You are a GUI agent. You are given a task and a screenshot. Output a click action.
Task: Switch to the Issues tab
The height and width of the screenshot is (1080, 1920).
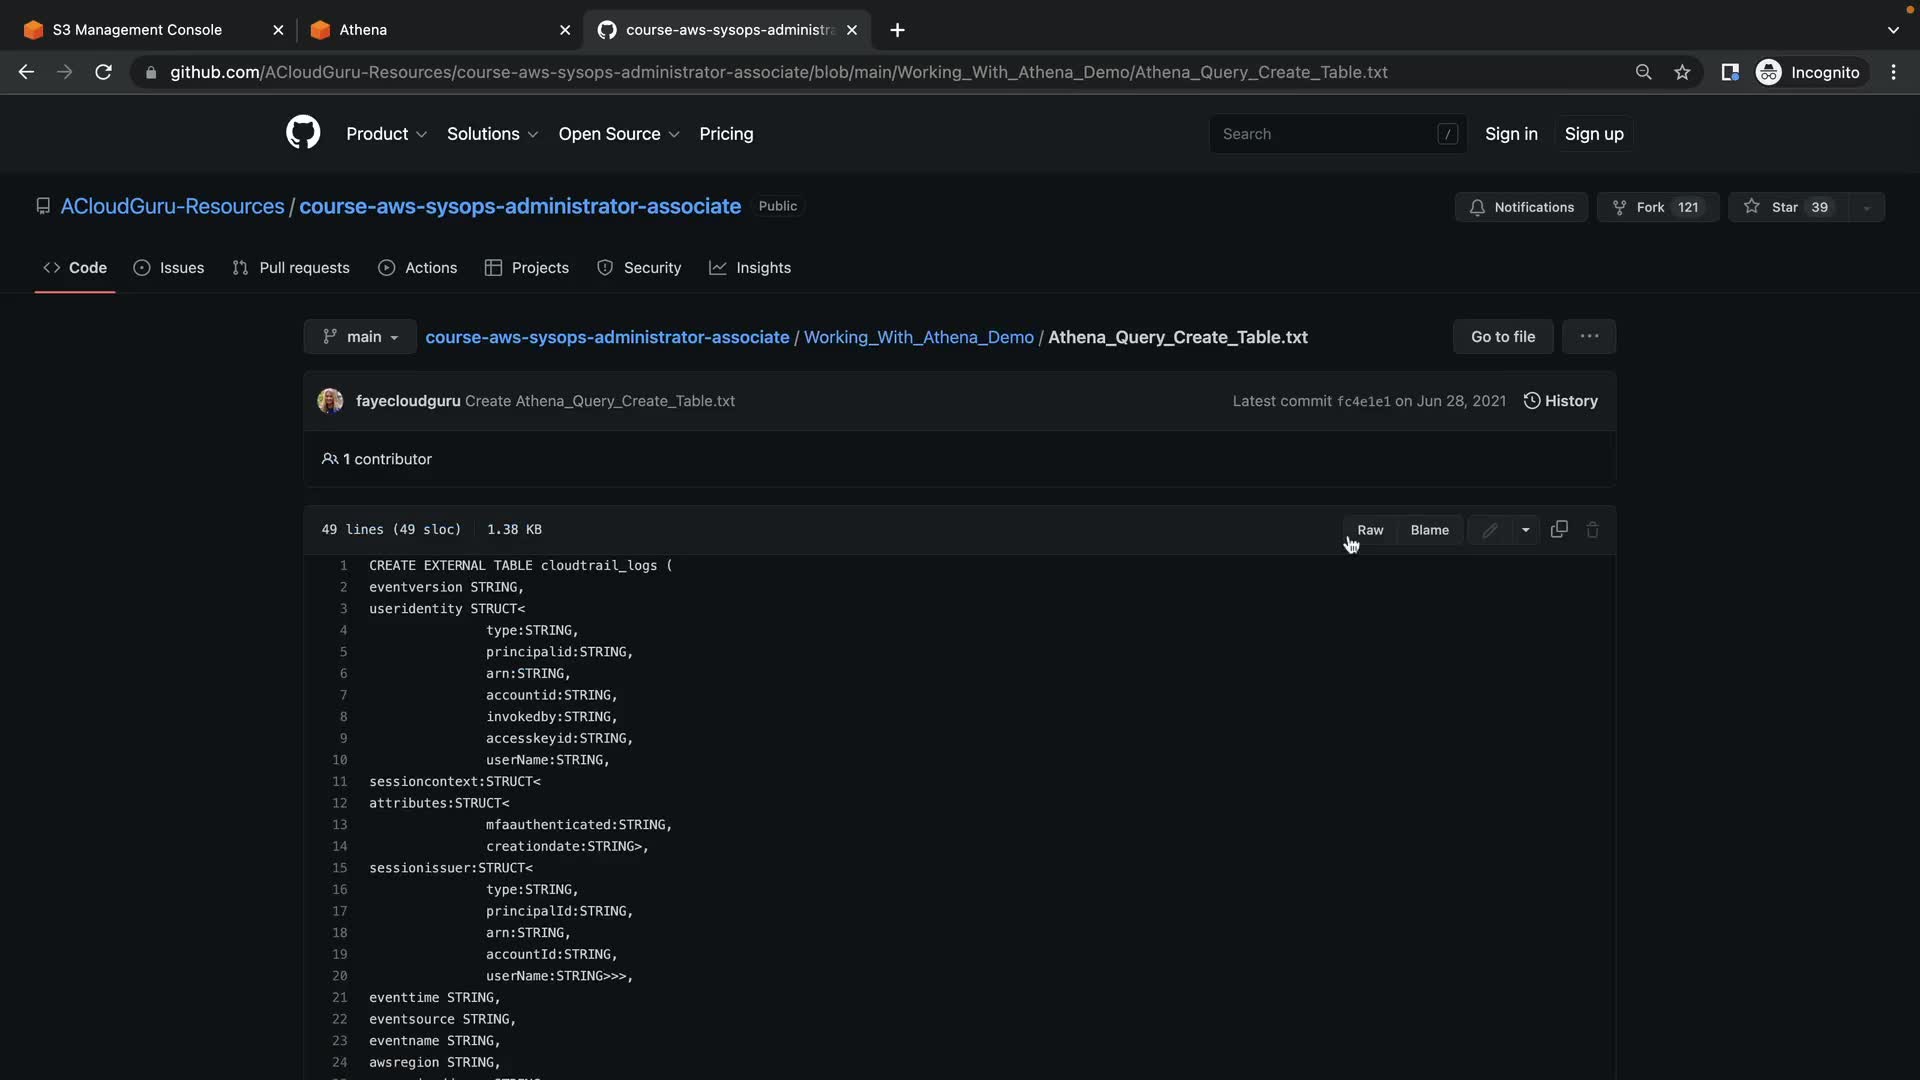(x=169, y=268)
